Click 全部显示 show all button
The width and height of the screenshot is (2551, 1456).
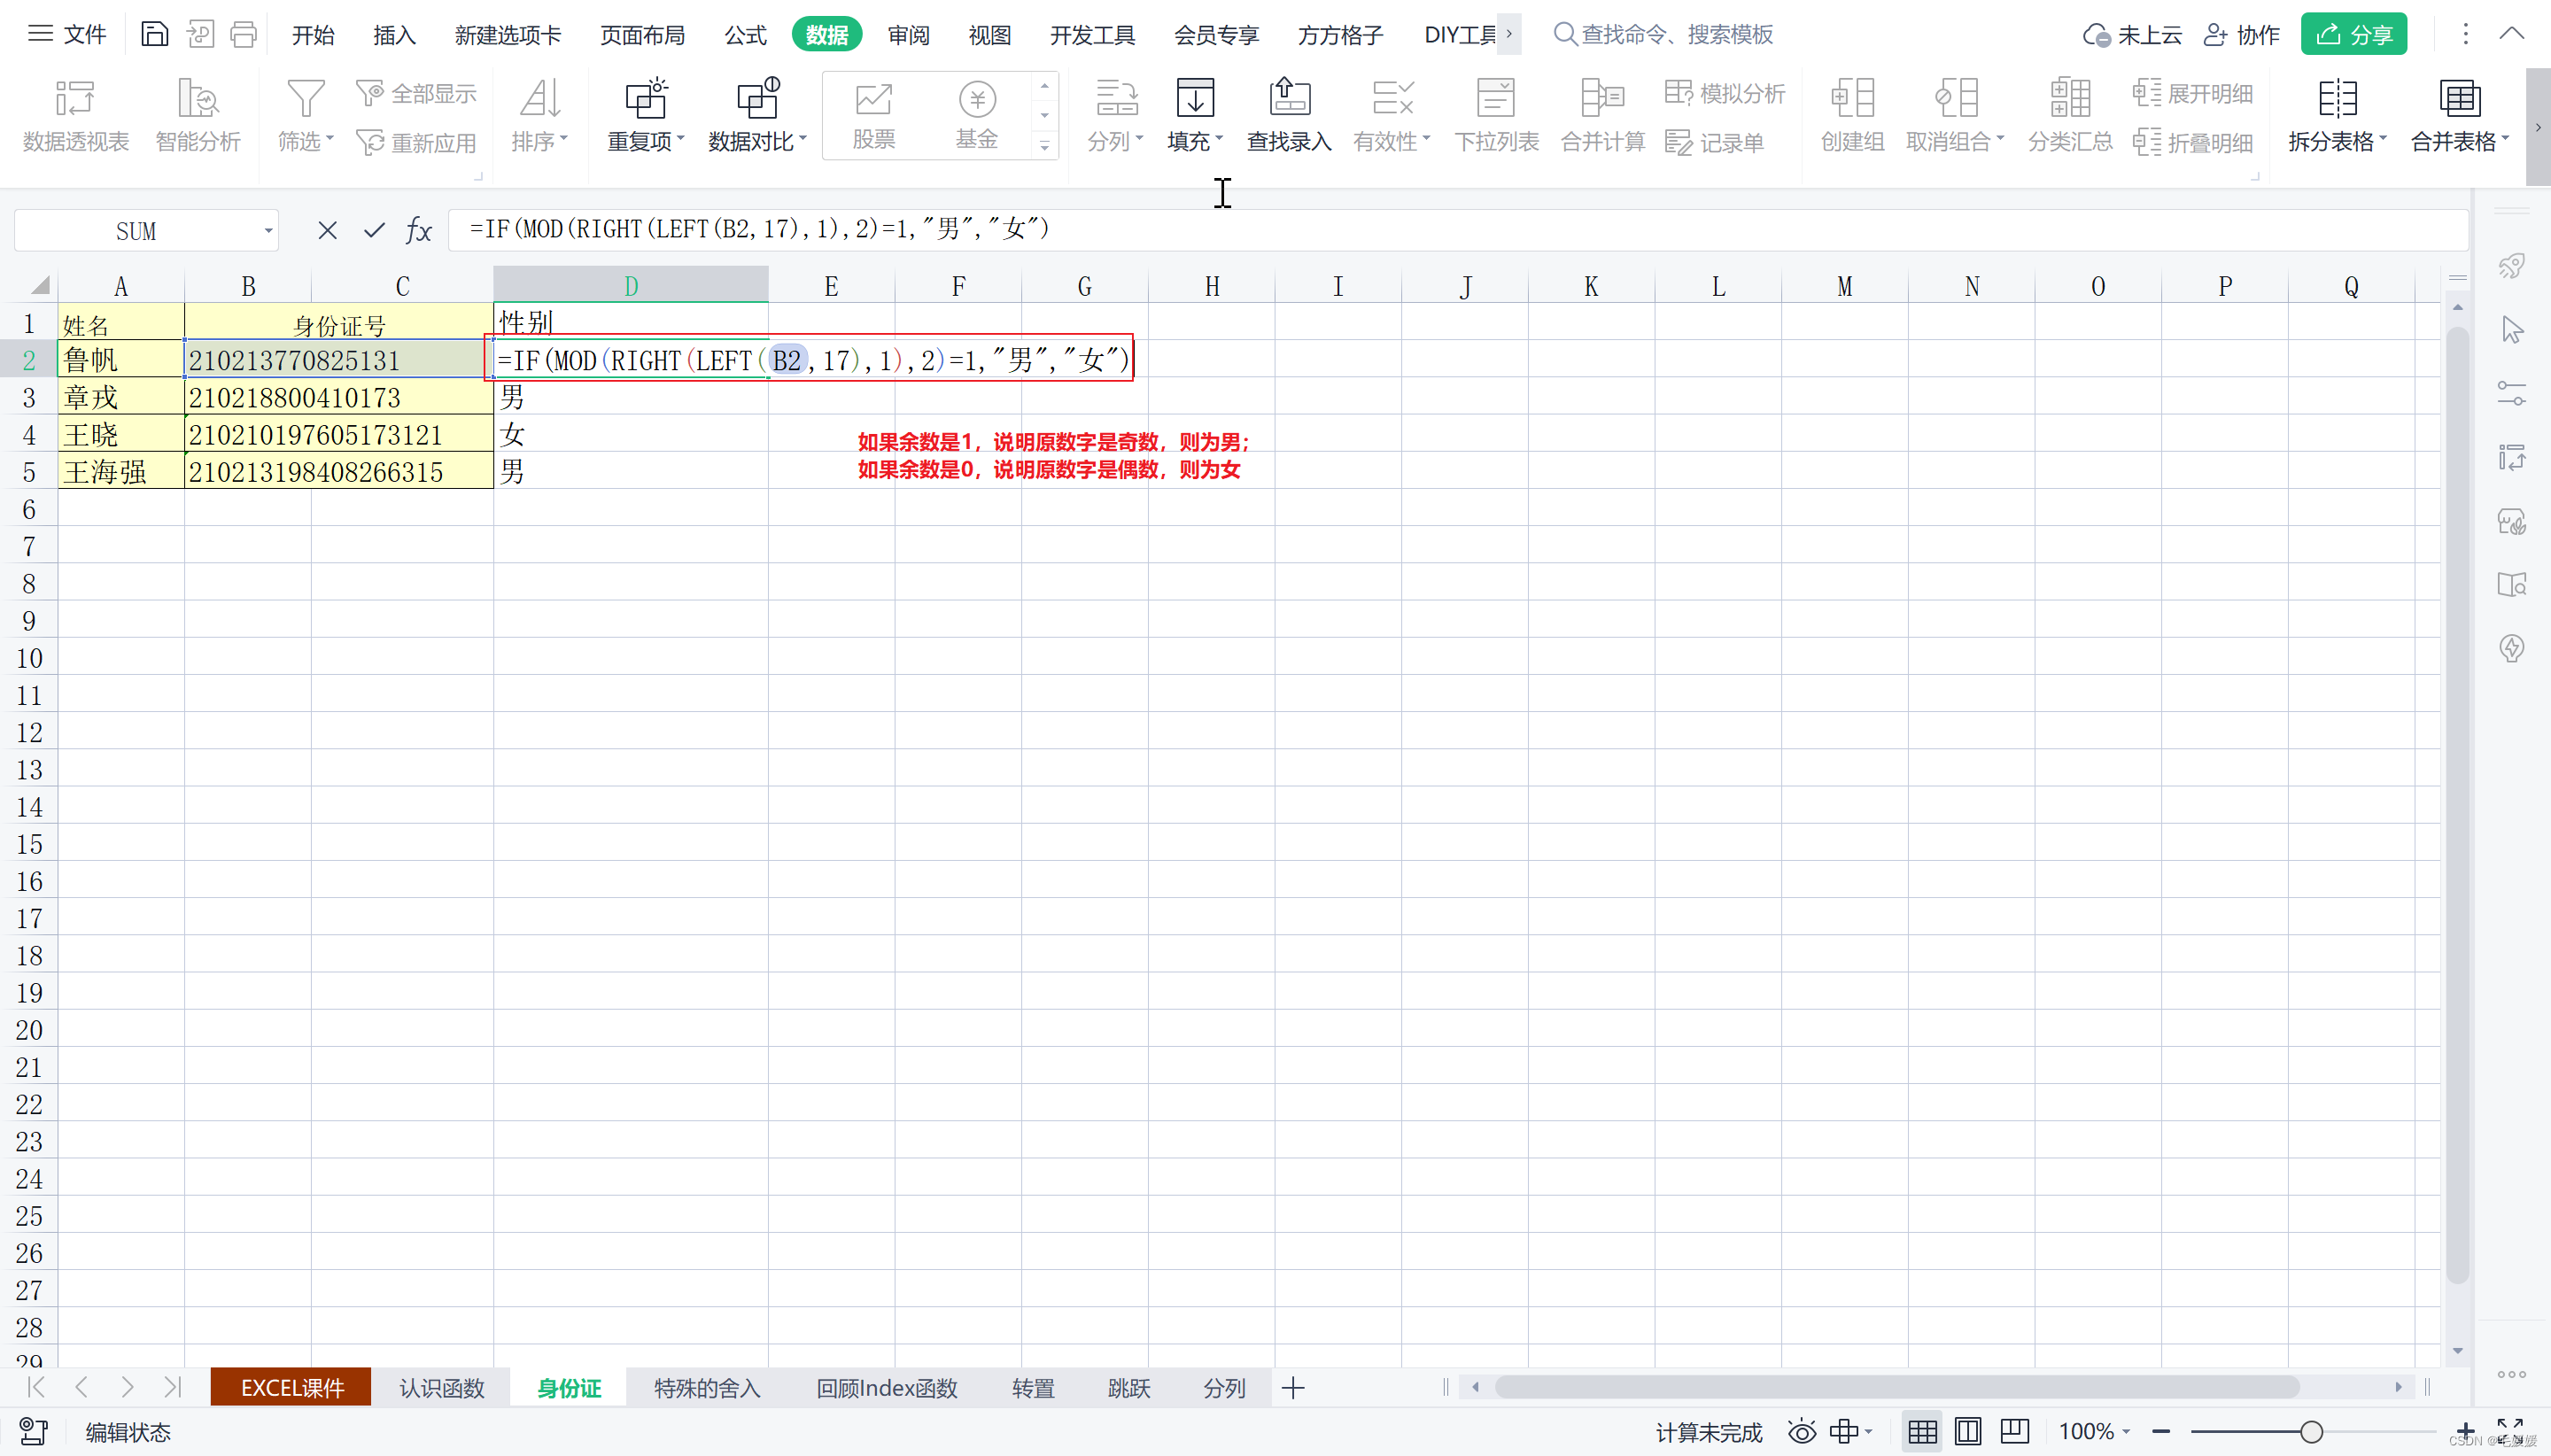point(416,94)
